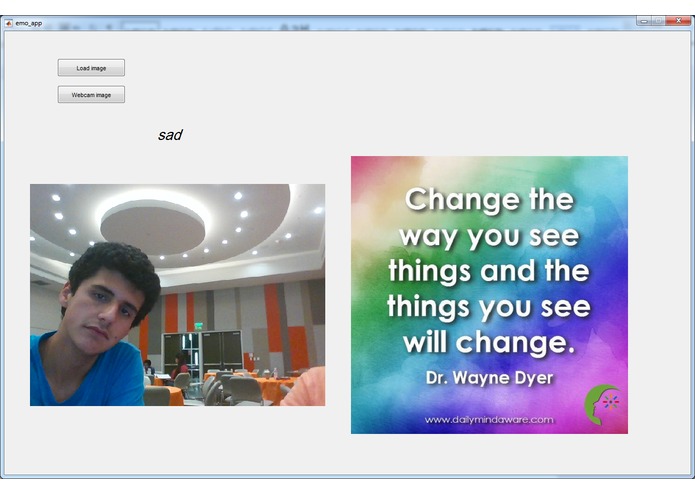Click the webcam photo of the person
The image size is (695, 494).
[177, 295]
